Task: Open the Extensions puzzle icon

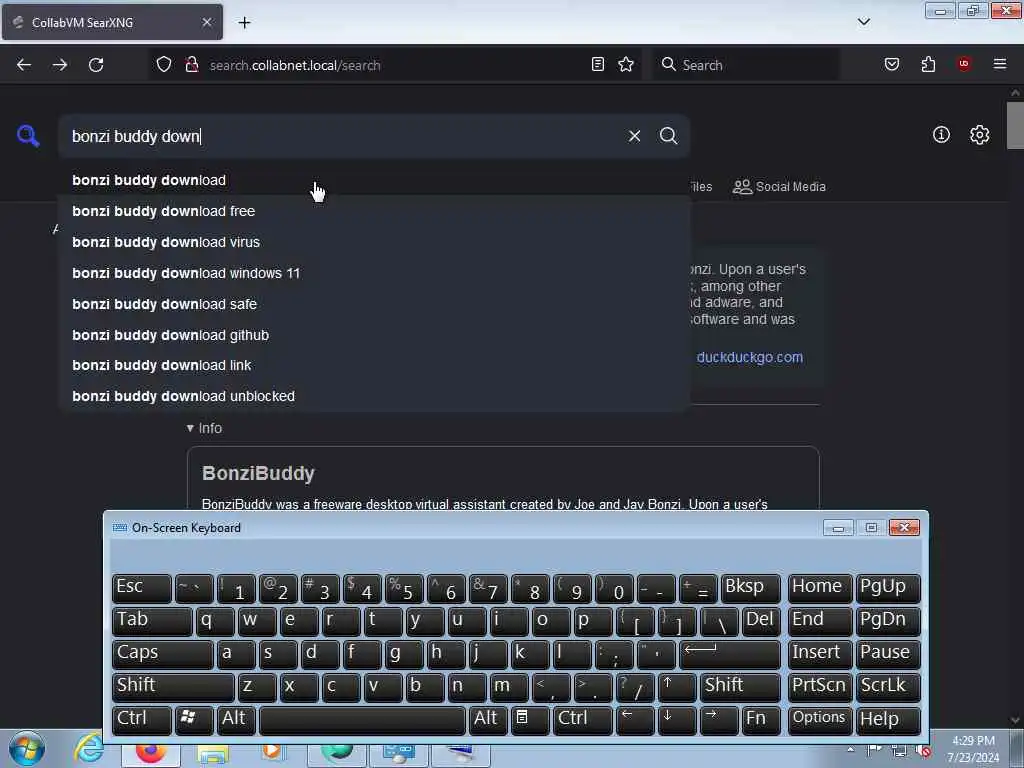Action: (x=928, y=64)
